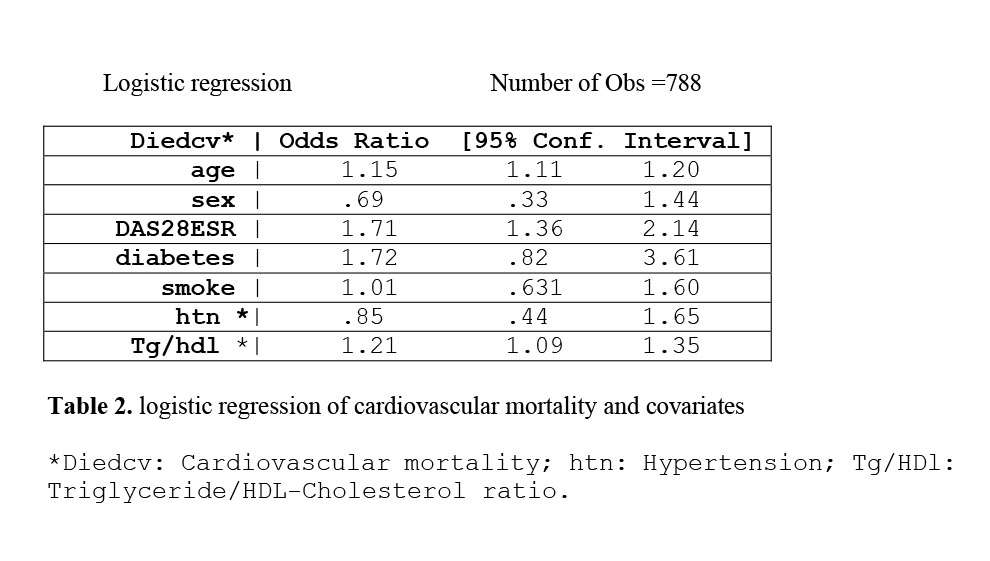Select the "age" row label
The width and height of the screenshot is (990, 561).
[x=213, y=171]
